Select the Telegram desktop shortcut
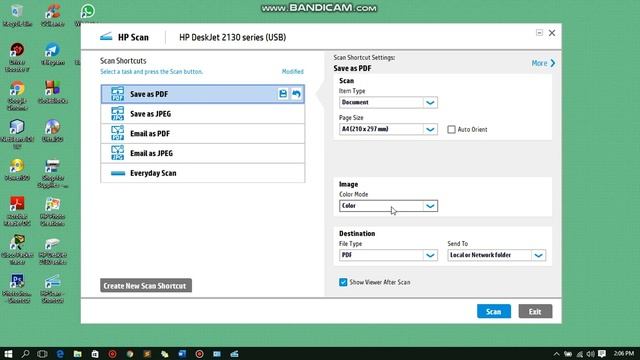 [x=53, y=54]
